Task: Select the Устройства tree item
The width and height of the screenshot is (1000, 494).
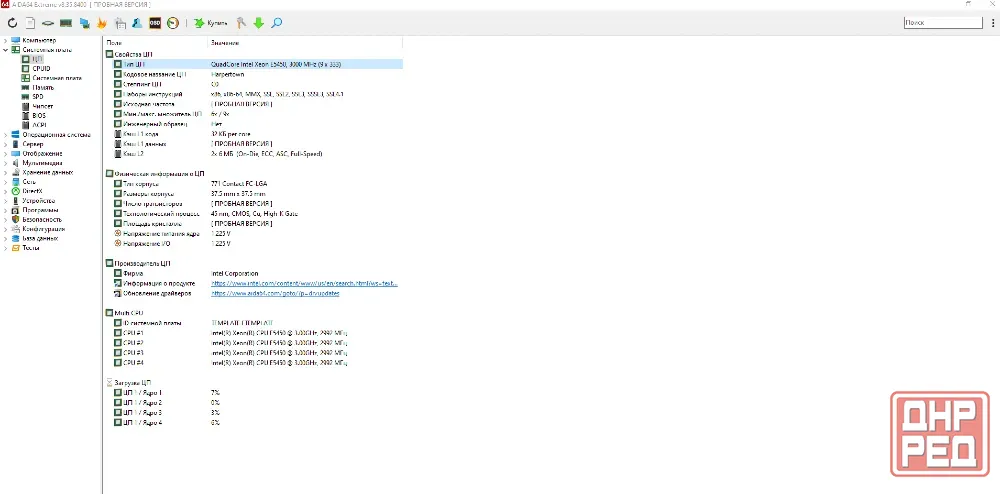Action: pyautogui.click(x=38, y=201)
